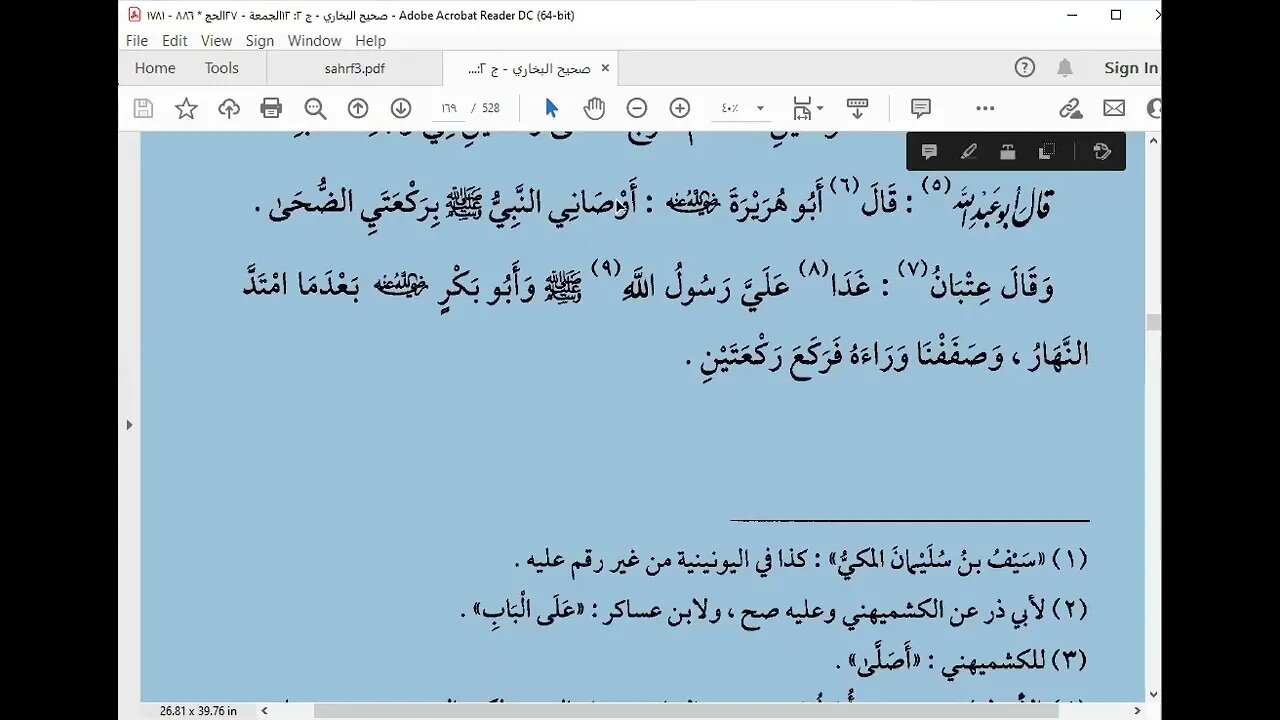Go to the previous page arrow
Viewport: 1280px width, 720px height.
pos(358,108)
